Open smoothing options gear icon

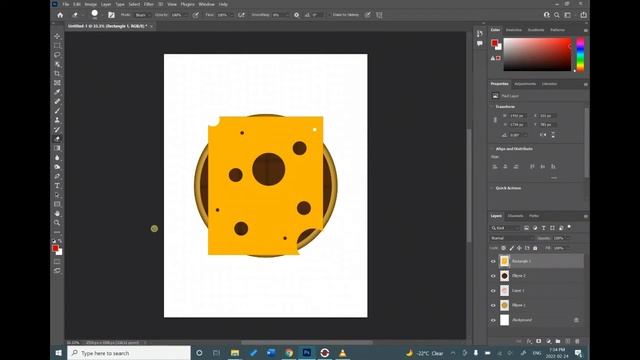coord(296,15)
